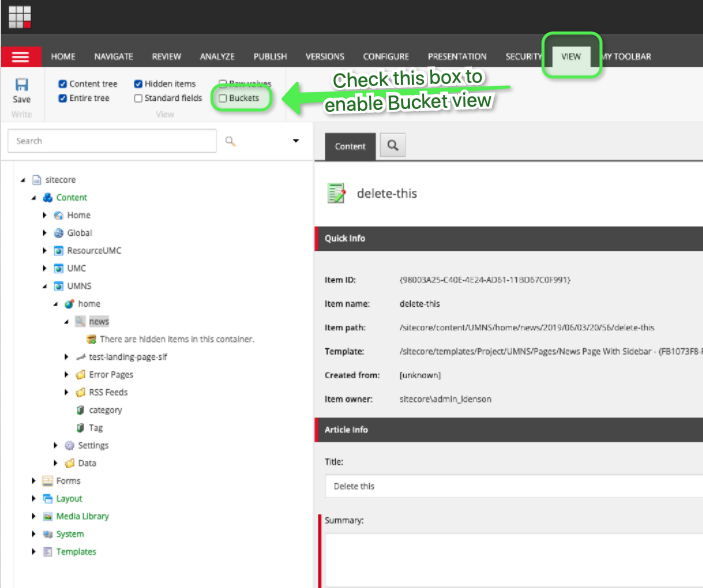Click the search magnifier icon beside the Search box
This screenshot has height=588, width=703.
point(230,141)
